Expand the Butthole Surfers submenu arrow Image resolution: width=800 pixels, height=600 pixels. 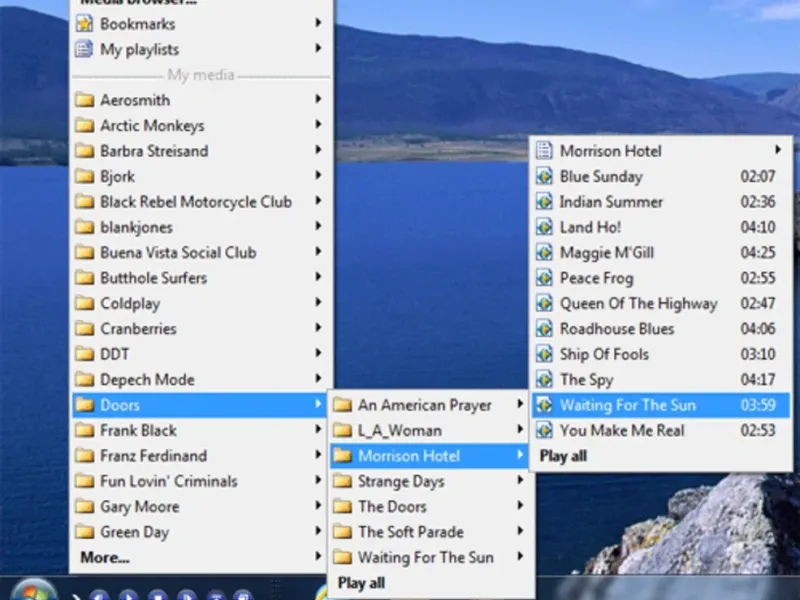click(318, 277)
